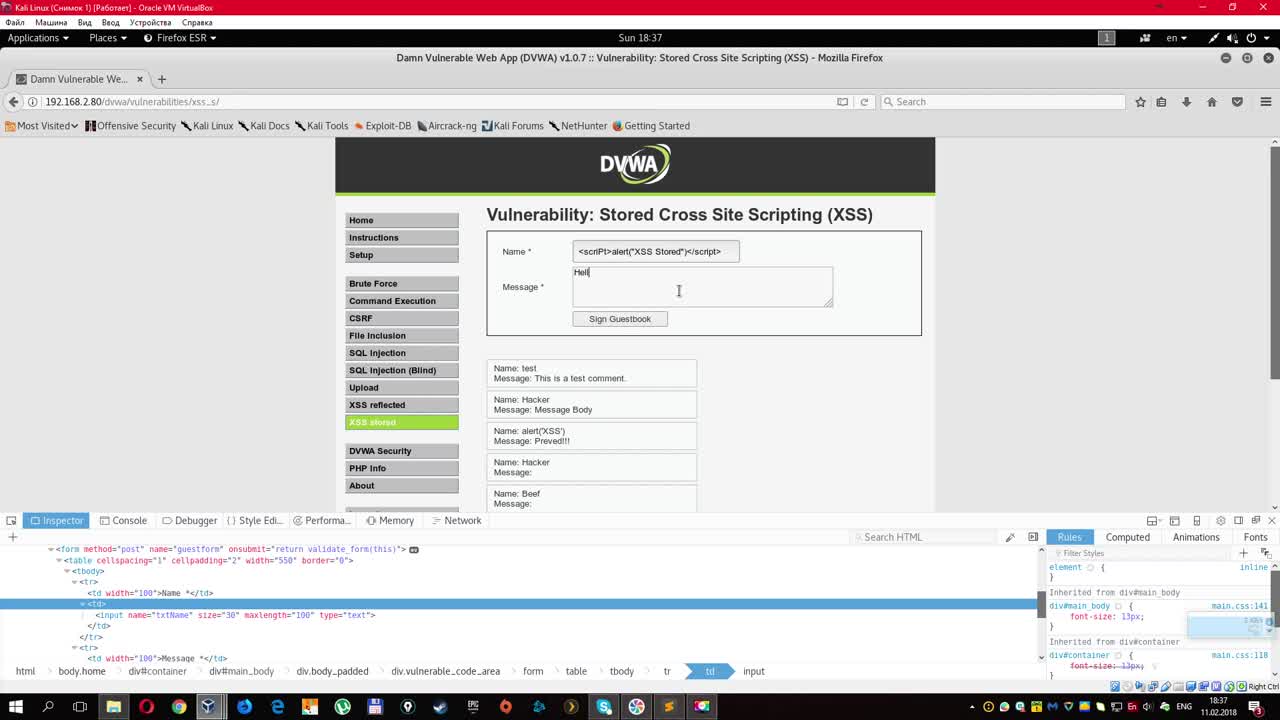1280x720 pixels.
Task: Open Firefox downloads arrow icon
Action: [x=1186, y=102]
